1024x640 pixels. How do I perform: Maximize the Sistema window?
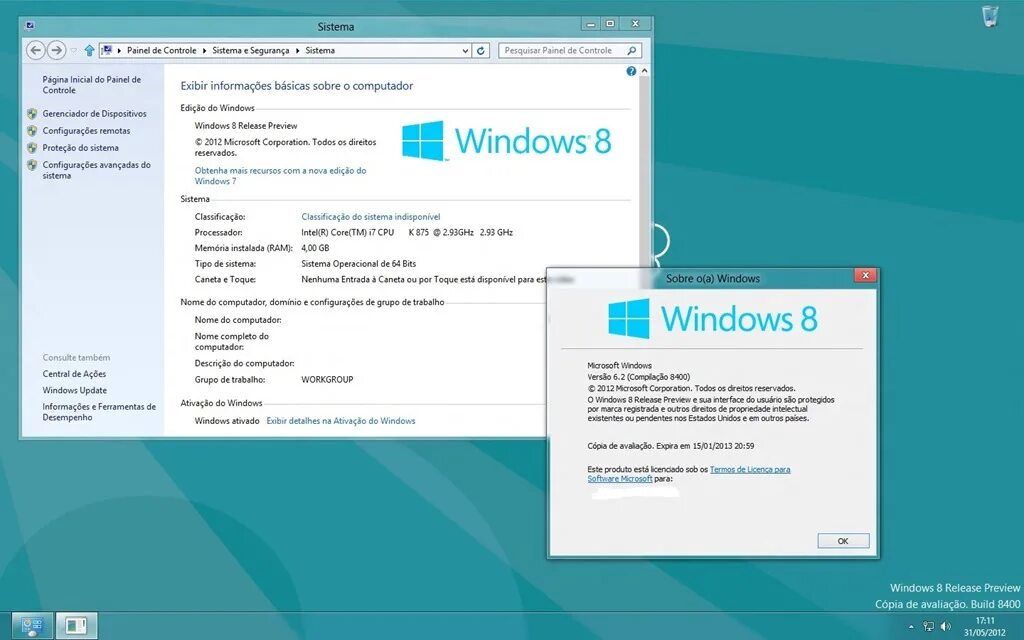tap(610, 24)
